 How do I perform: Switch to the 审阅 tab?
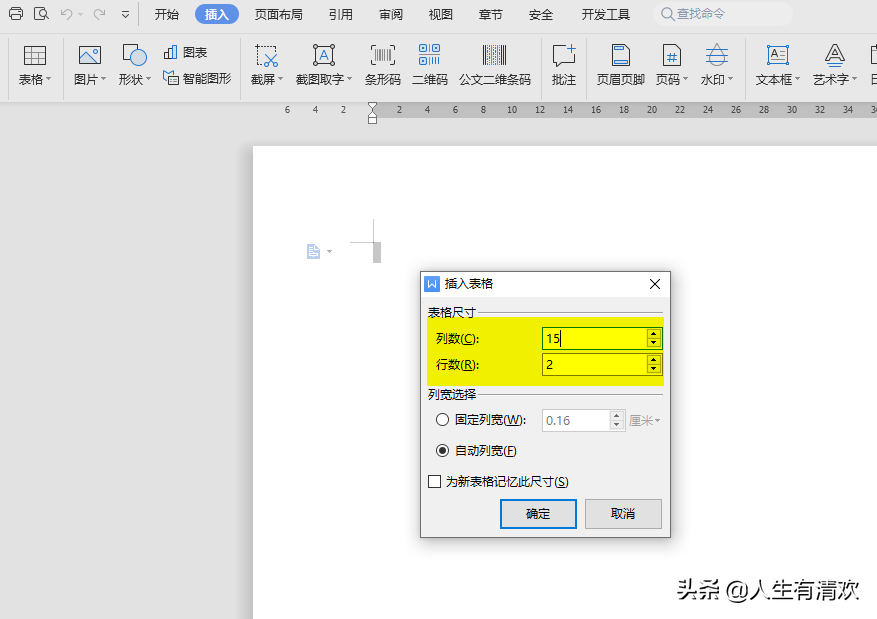tap(390, 14)
